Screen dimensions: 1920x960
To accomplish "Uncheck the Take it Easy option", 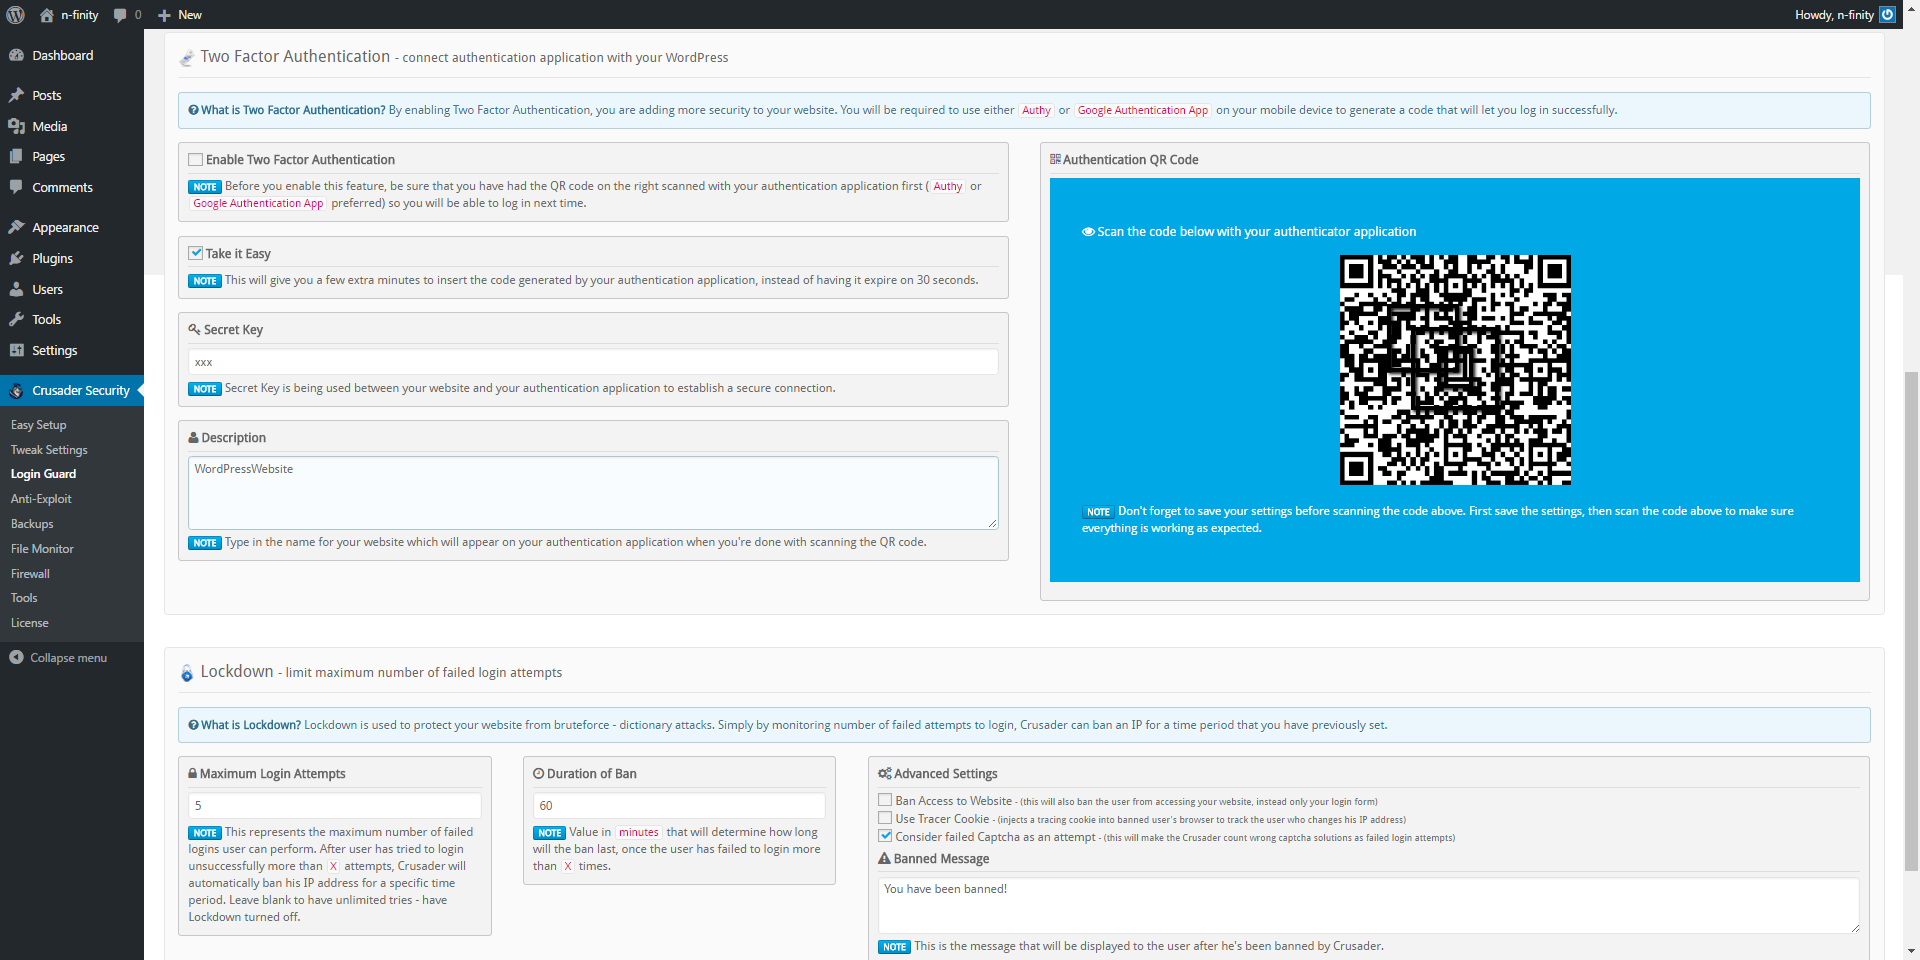I will [196, 253].
